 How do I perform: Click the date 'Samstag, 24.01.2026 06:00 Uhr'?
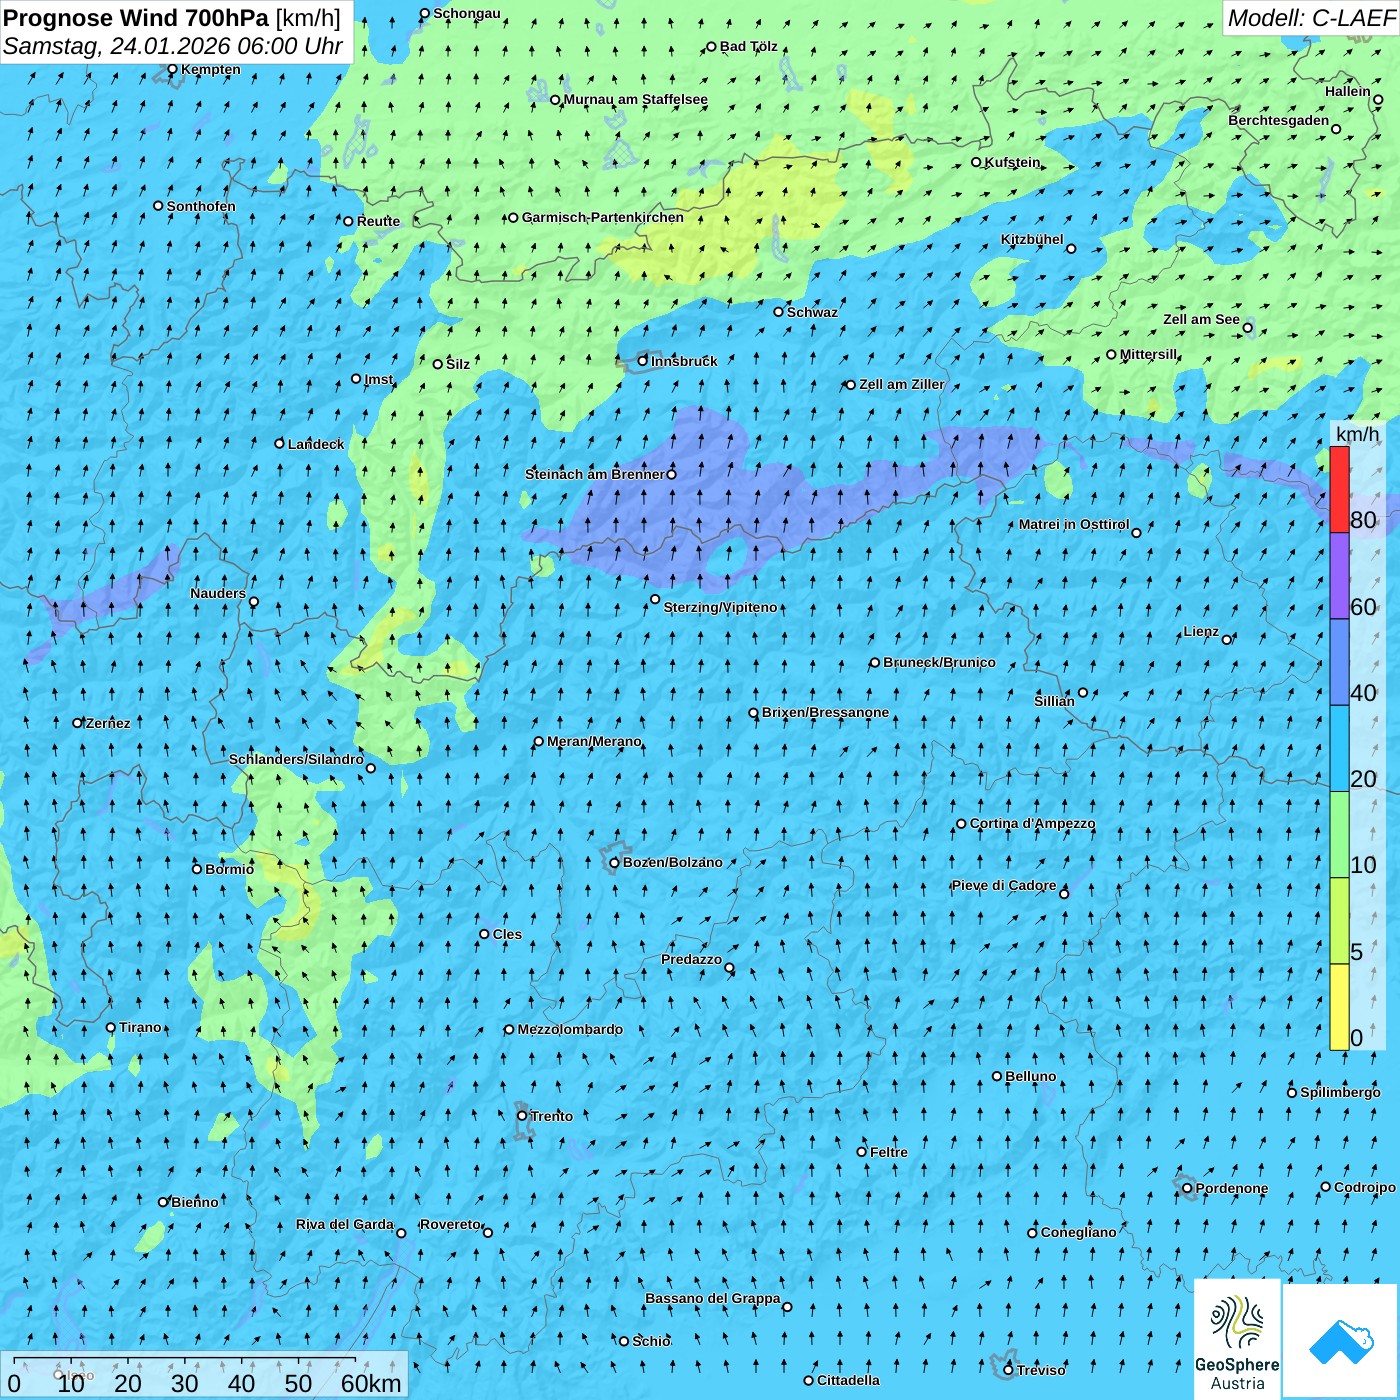click(x=173, y=46)
